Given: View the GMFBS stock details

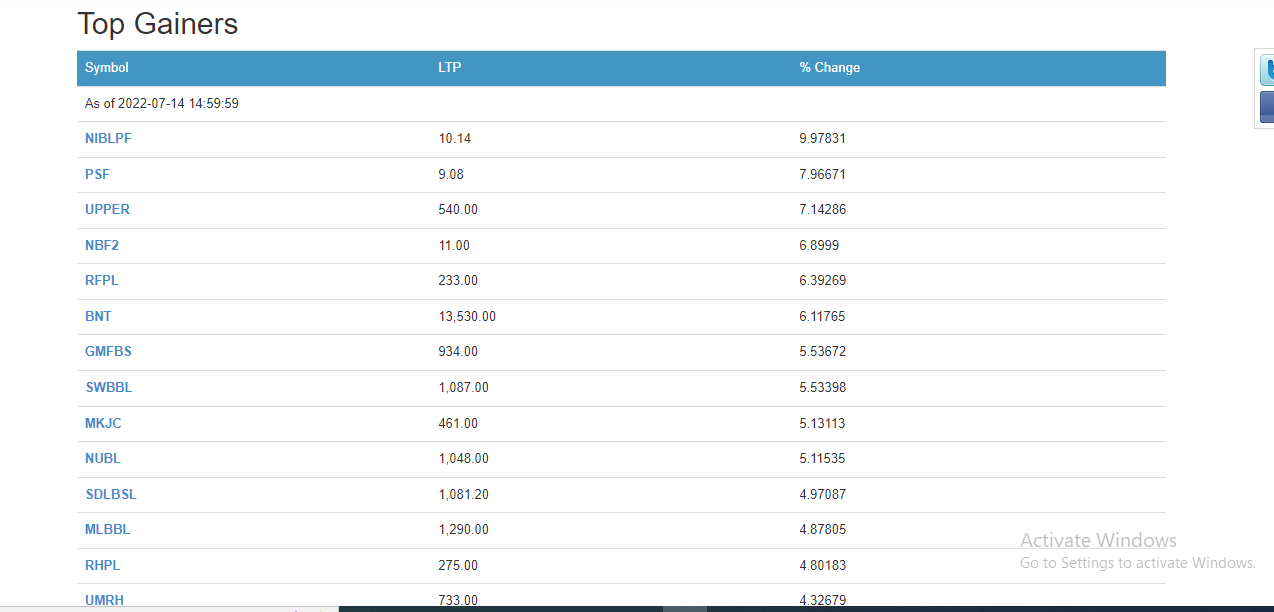Looking at the screenshot, I should [x=108, y=352].
